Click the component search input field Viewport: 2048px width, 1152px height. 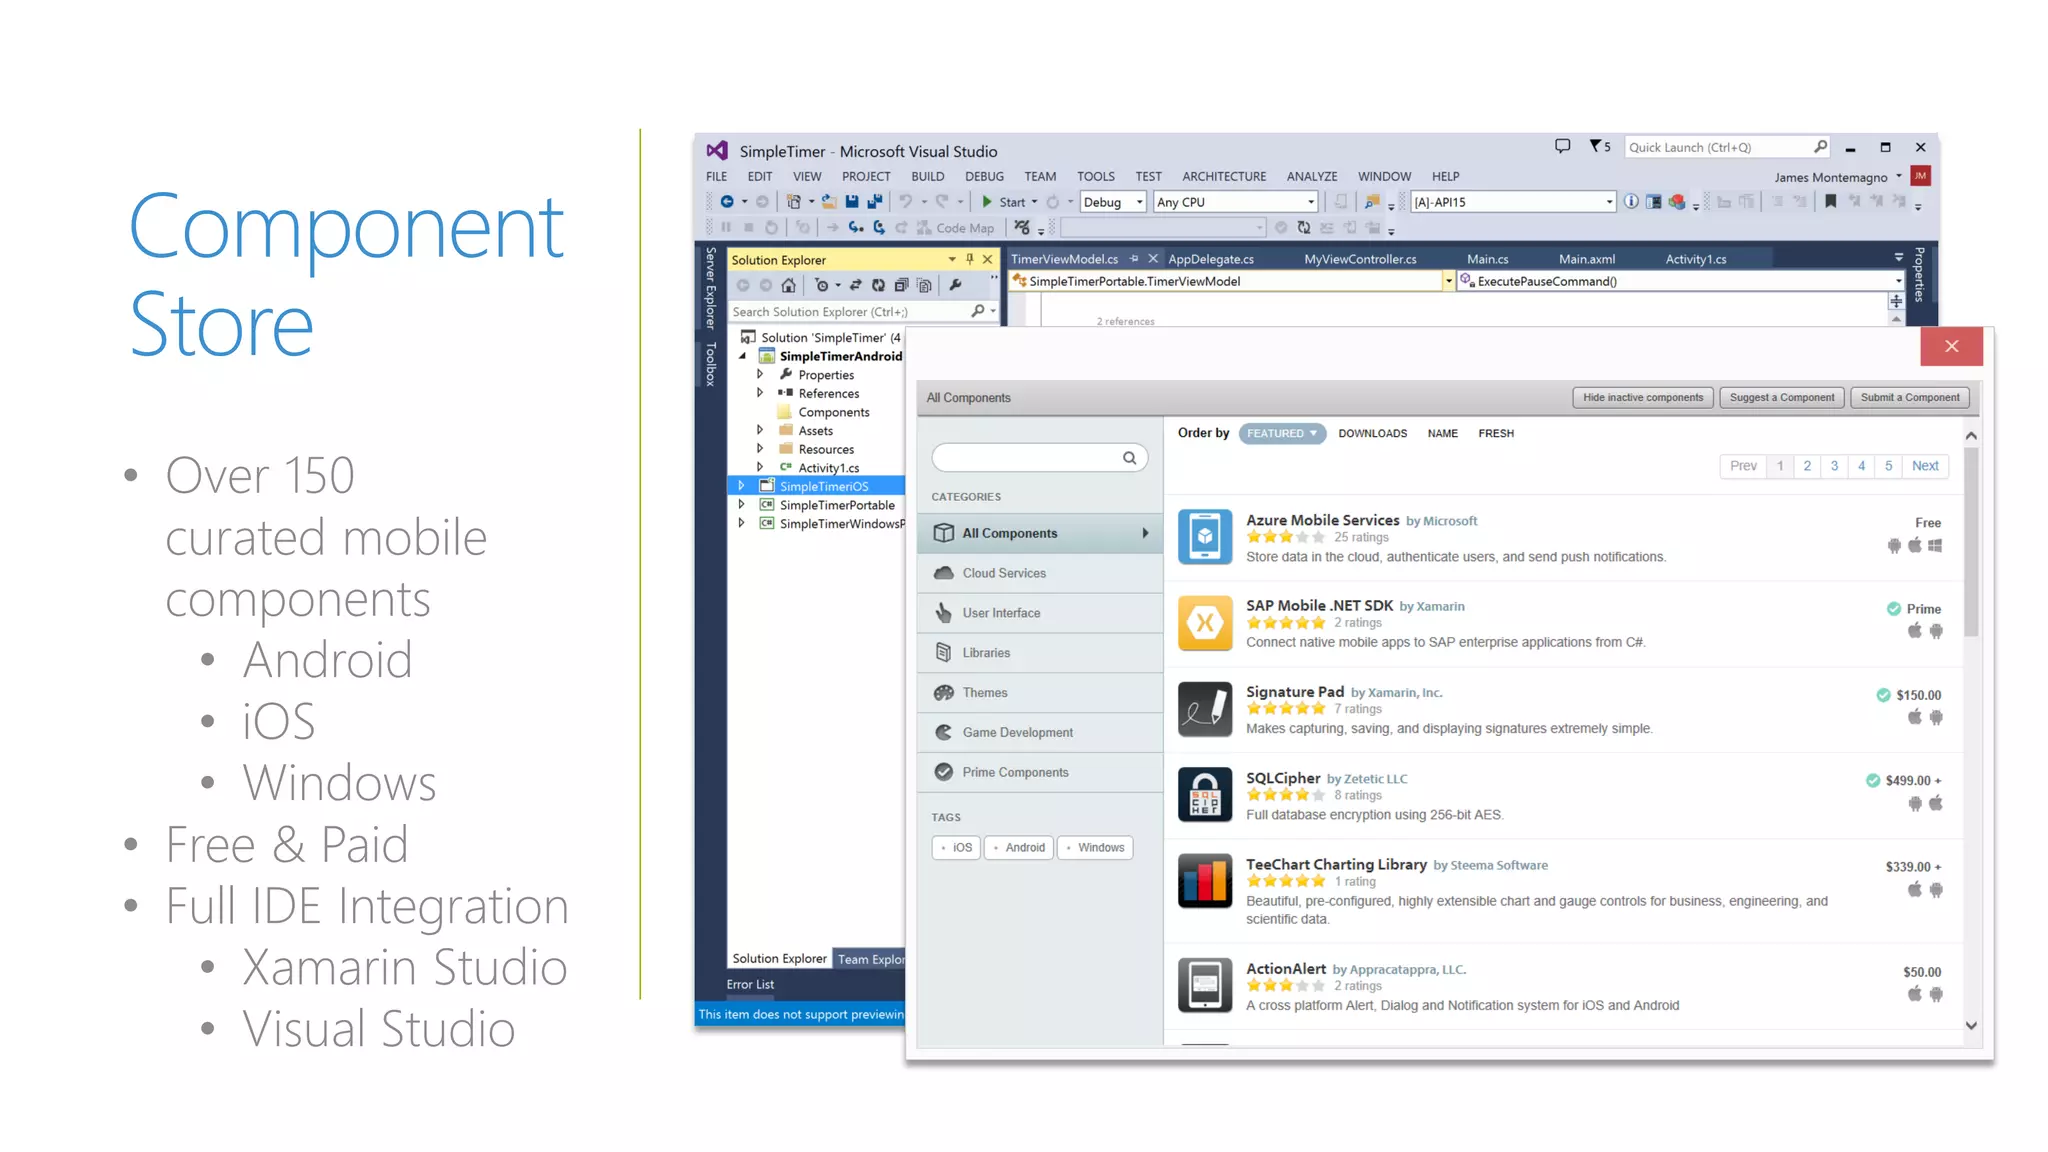click(1039, 458)
